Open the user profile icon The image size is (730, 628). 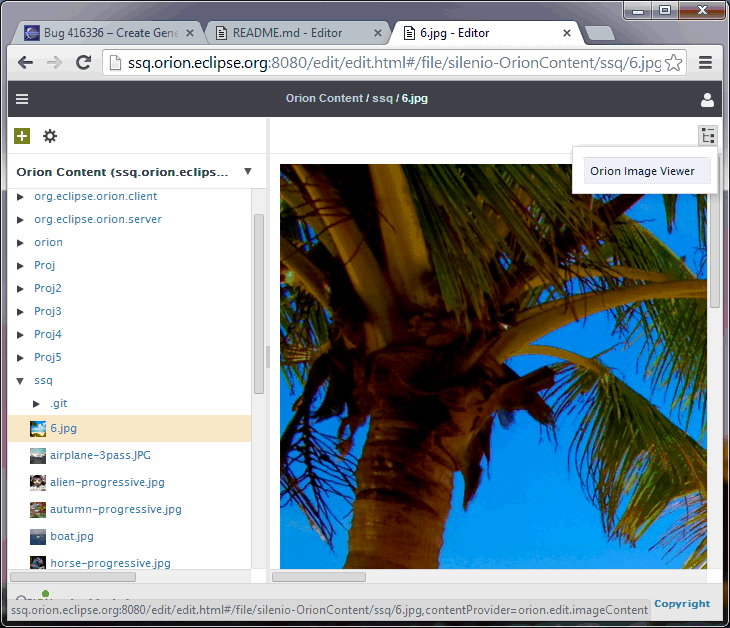[x=707, y=99]
